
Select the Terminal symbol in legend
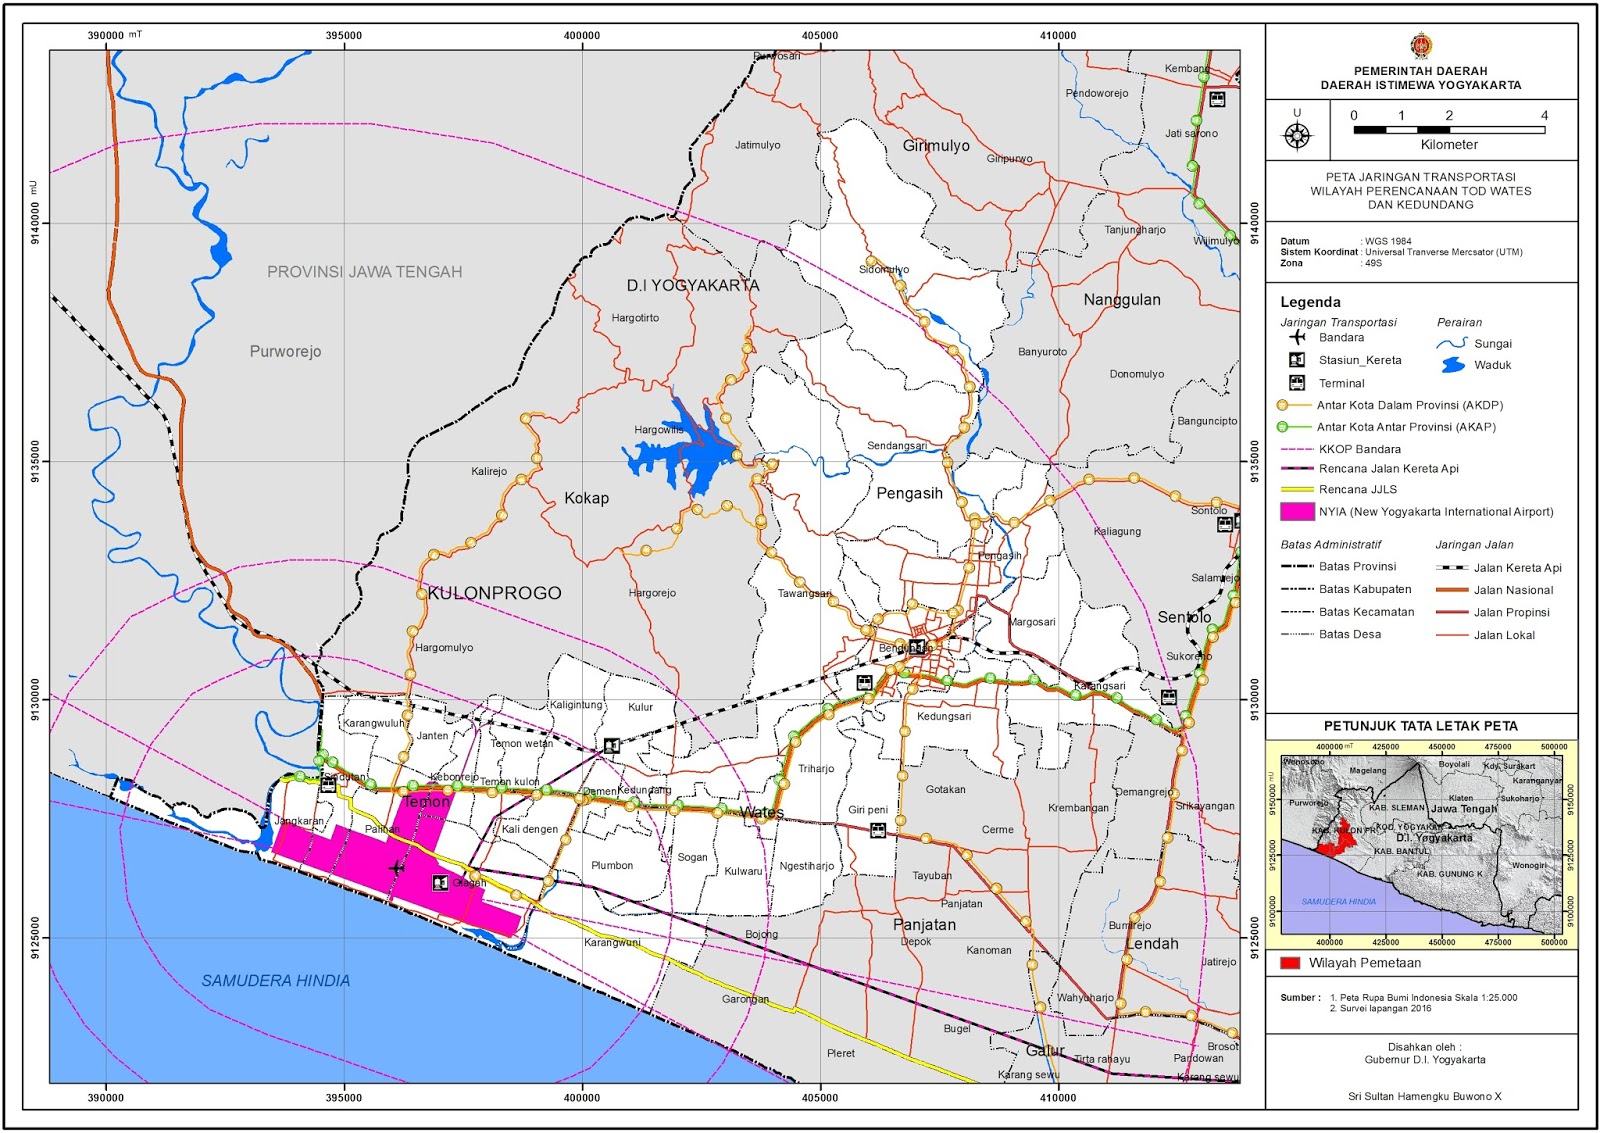[x=1297, y=383]
